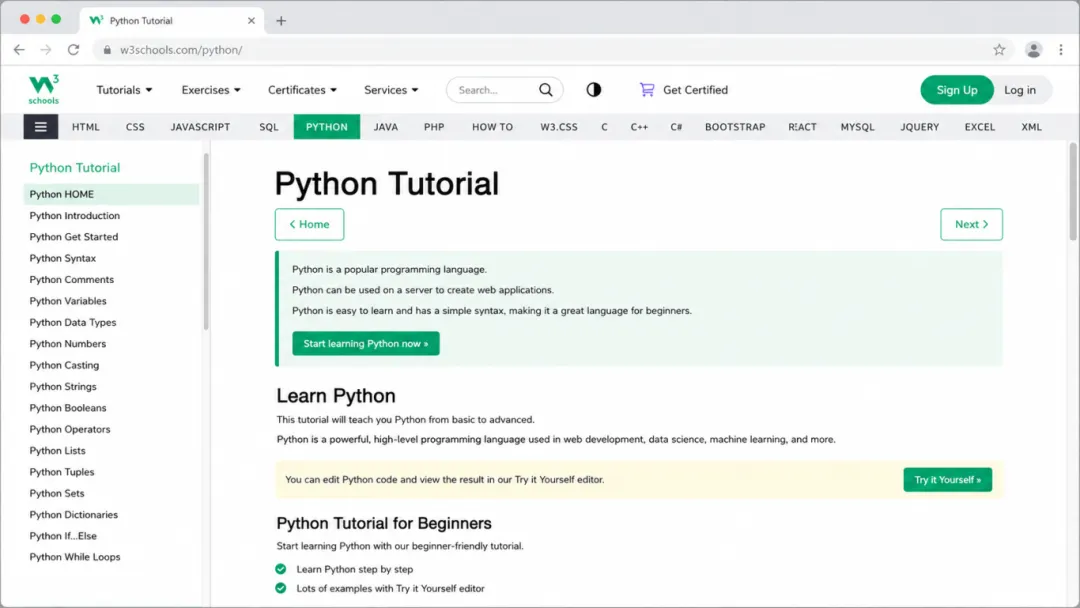This screenshot has height=608, width=1080.
Task: Expand the Tutorials dropdown
Action: point(124,90)
